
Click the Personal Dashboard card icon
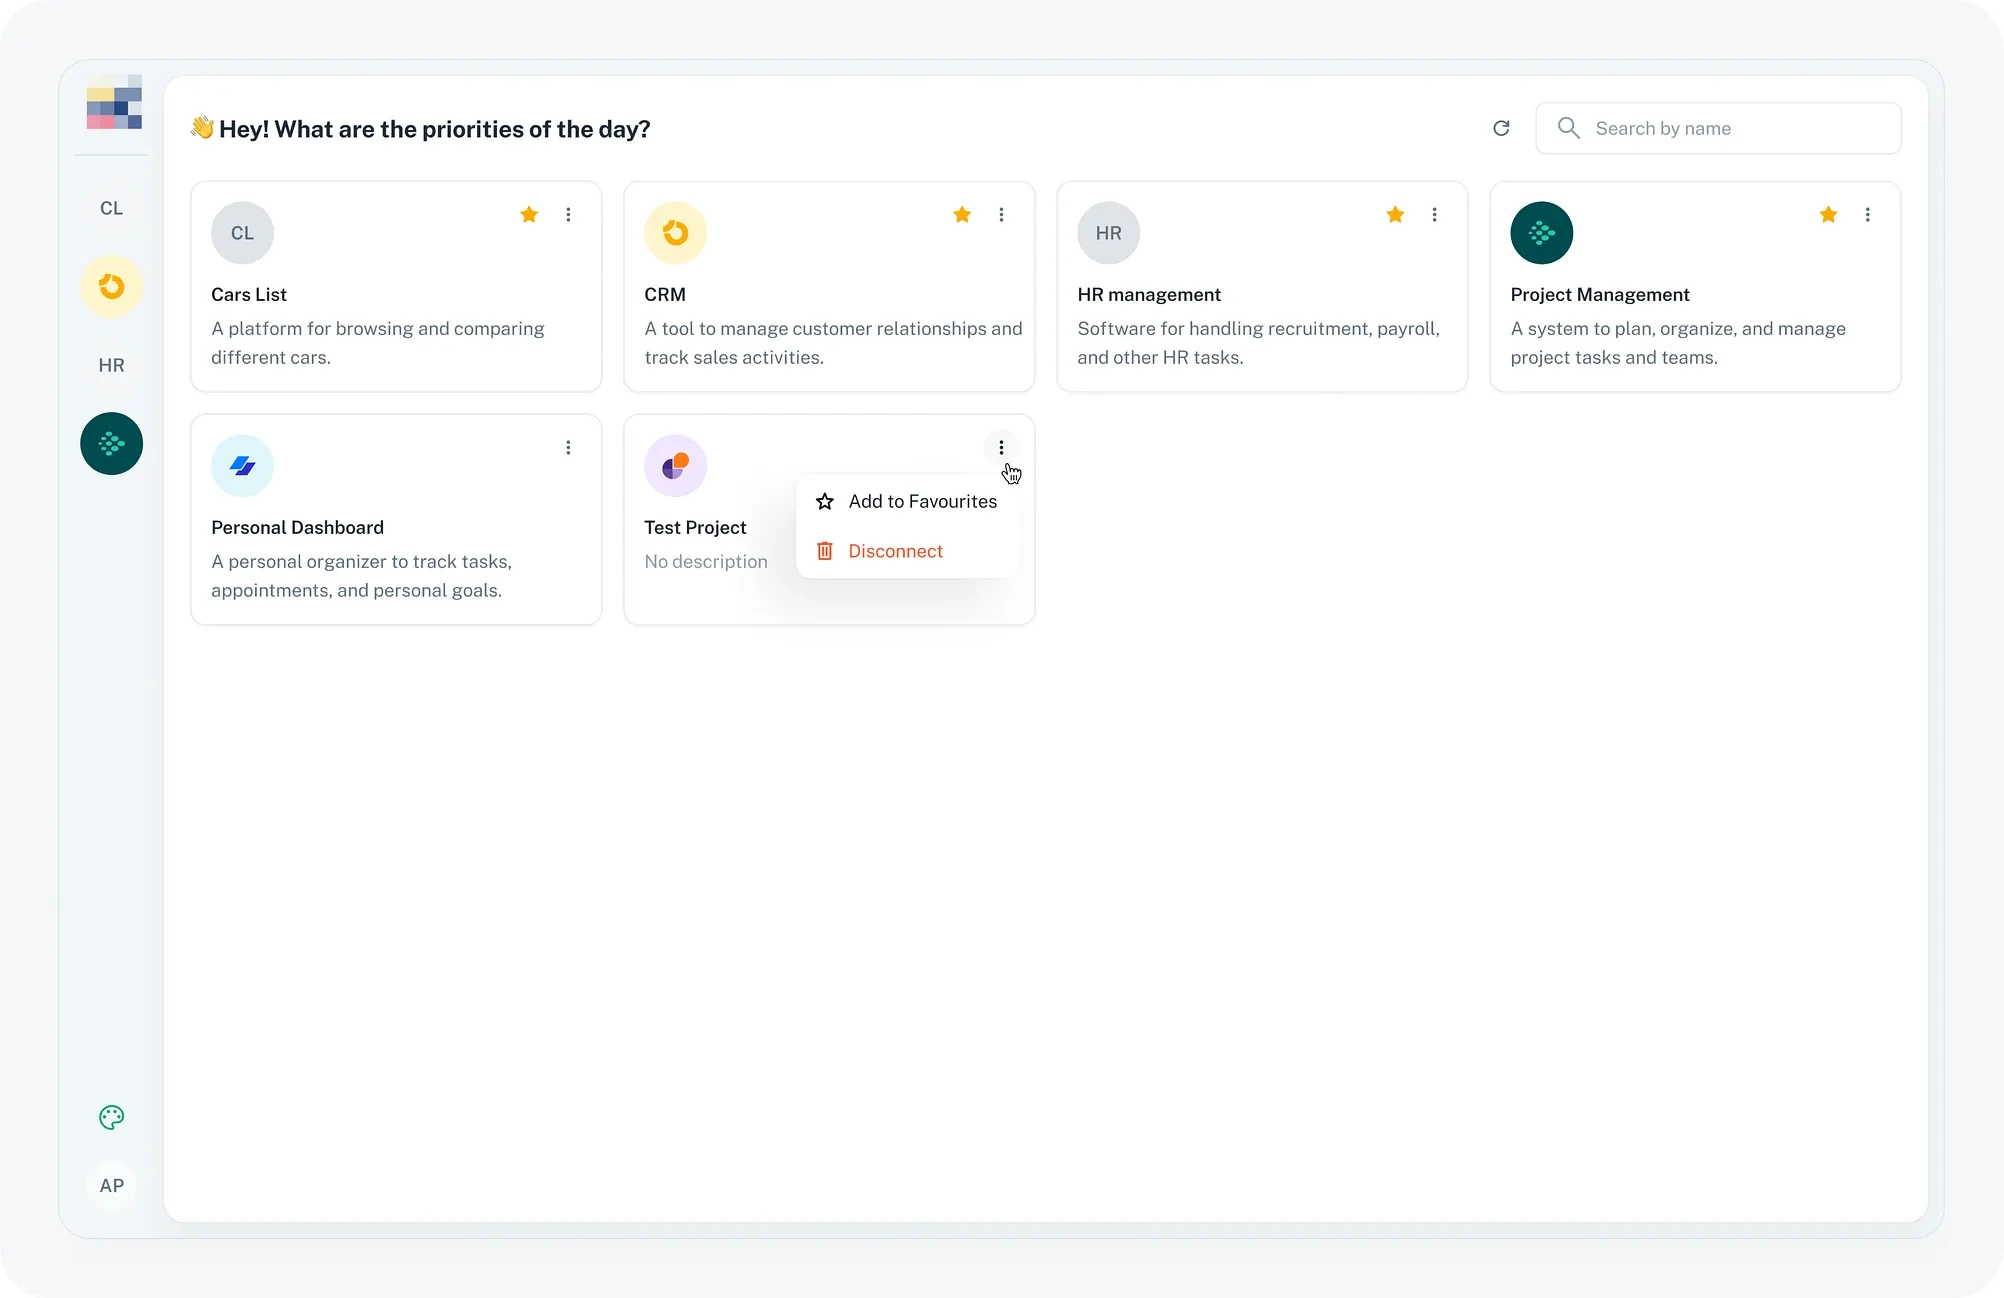(x=242, y=466)
